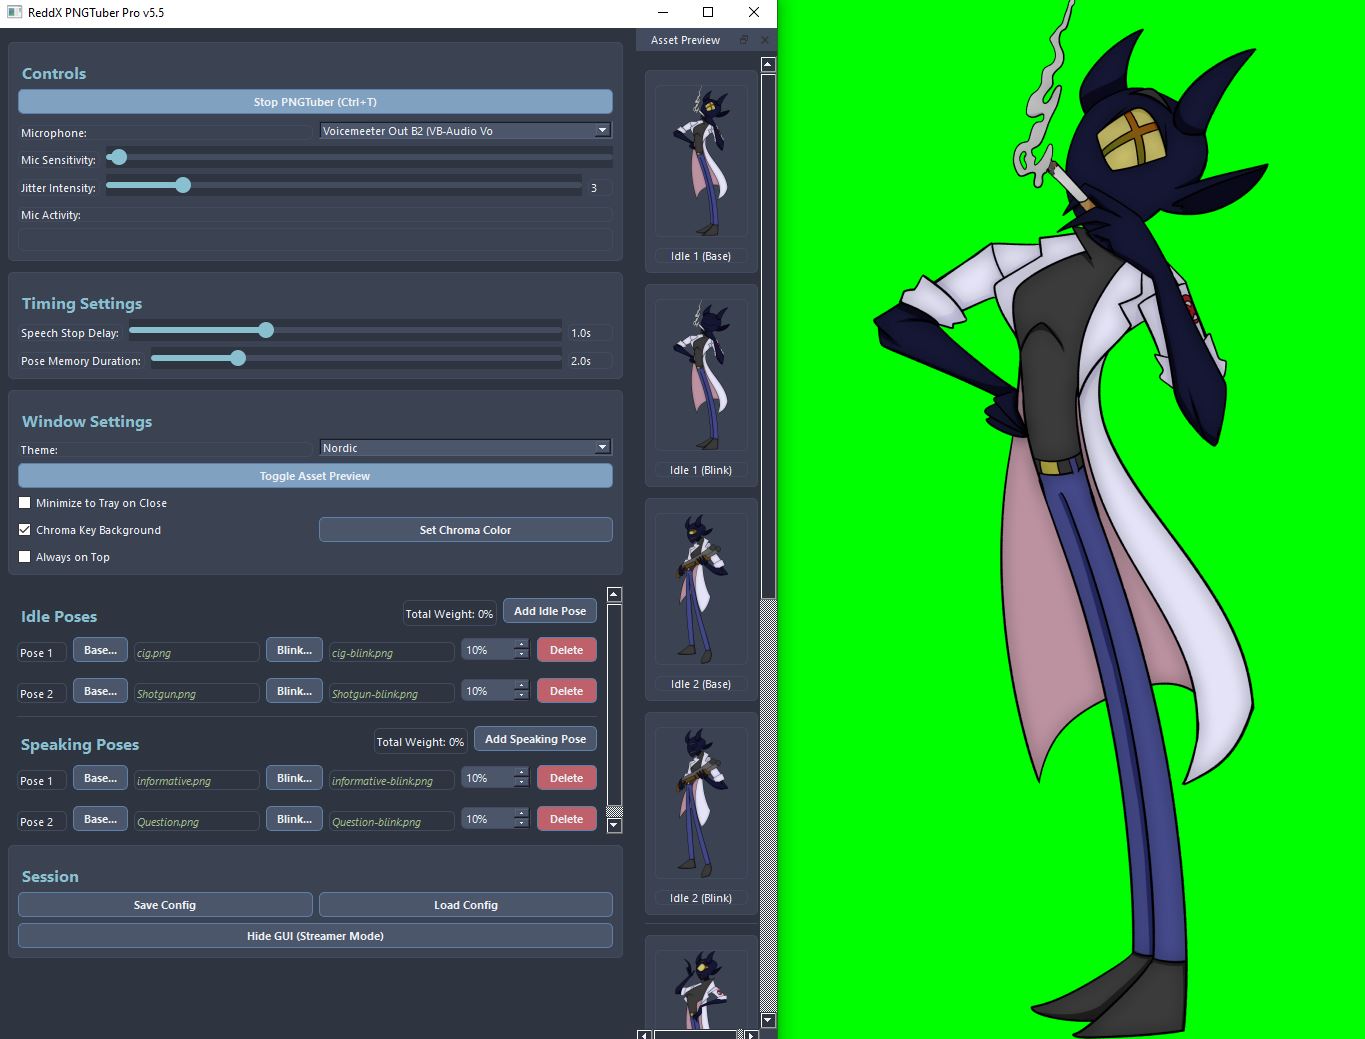Click the Question.png filename field
Viewport: 1365px width, 1039px height.
[196, 822]
